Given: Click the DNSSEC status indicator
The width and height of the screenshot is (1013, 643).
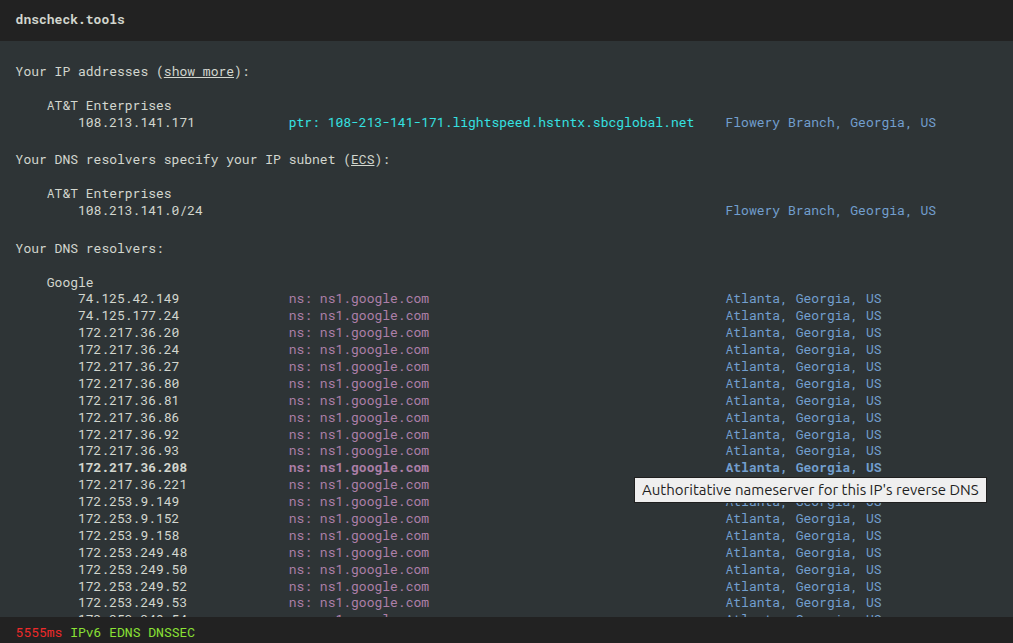Looking at the screenshot, I should [171, 633].
